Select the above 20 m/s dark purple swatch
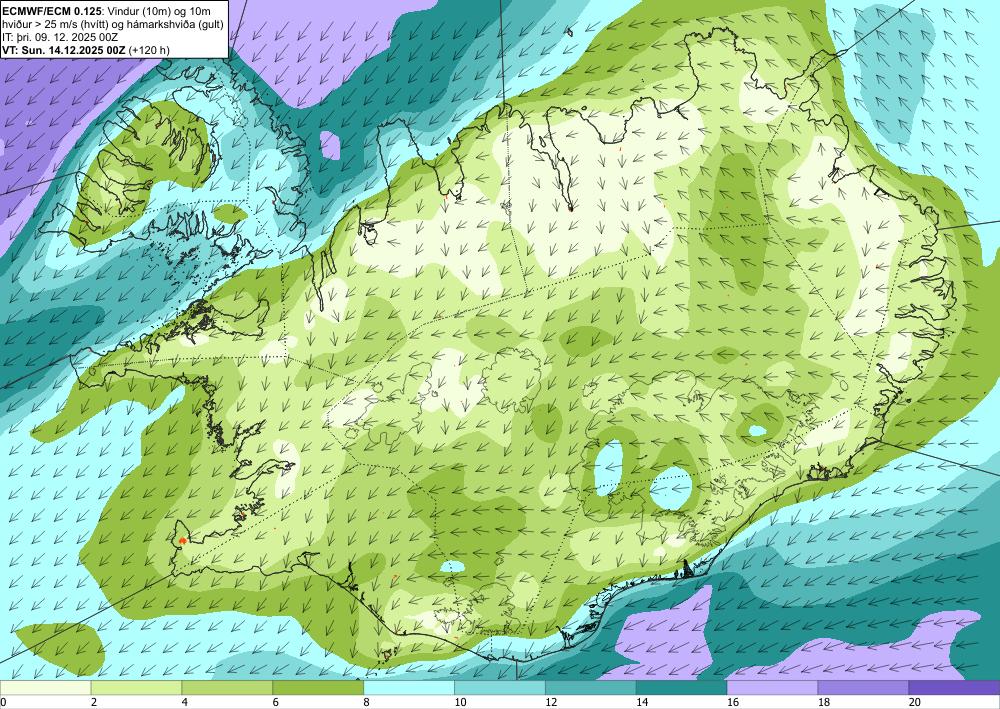Viewport: 1000px width, 709px height. click(954, 688)
